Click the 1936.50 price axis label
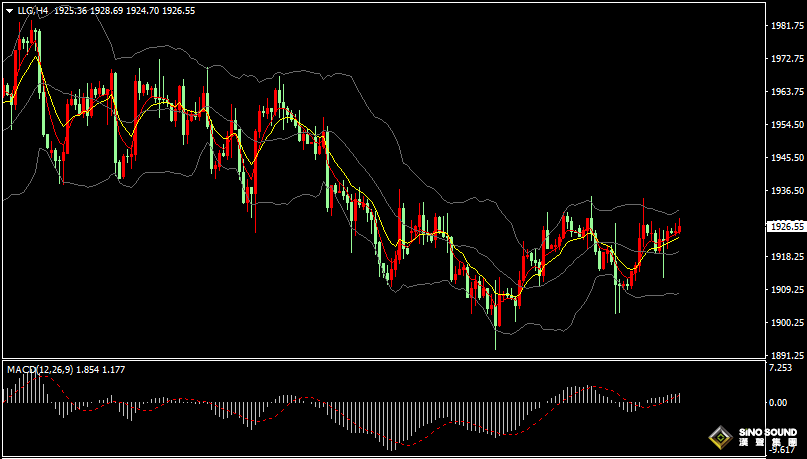 (x=785, y=191)
